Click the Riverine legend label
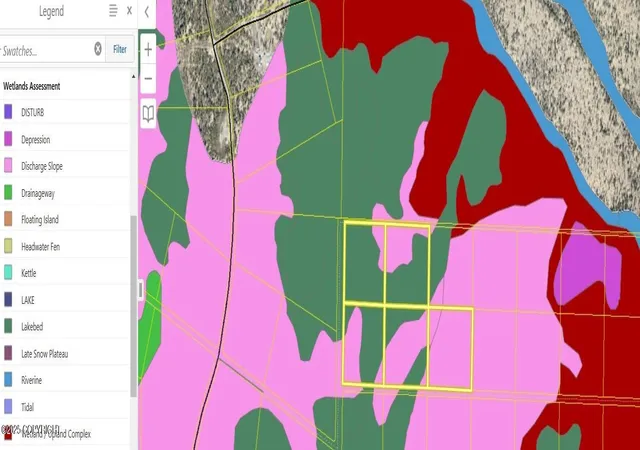 pyautogui.click(x=31, y=380)
